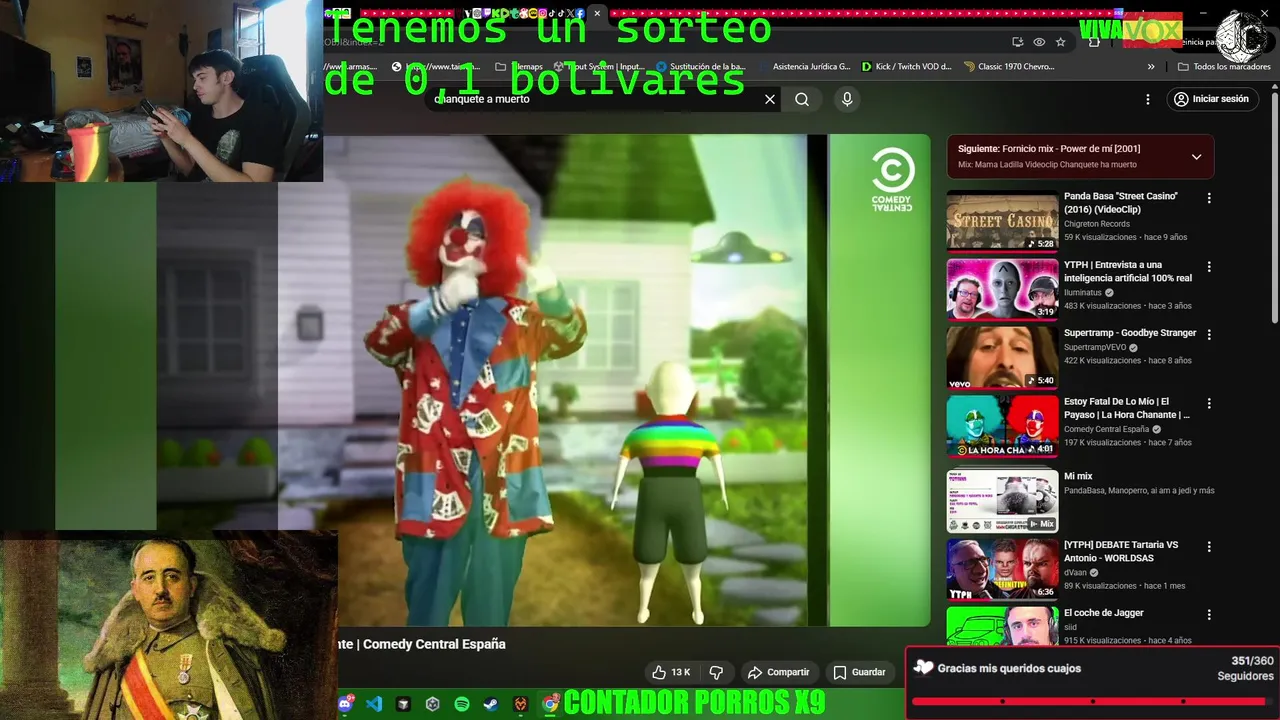Like the video with 13 K
1280x720 pixels.
671,672
